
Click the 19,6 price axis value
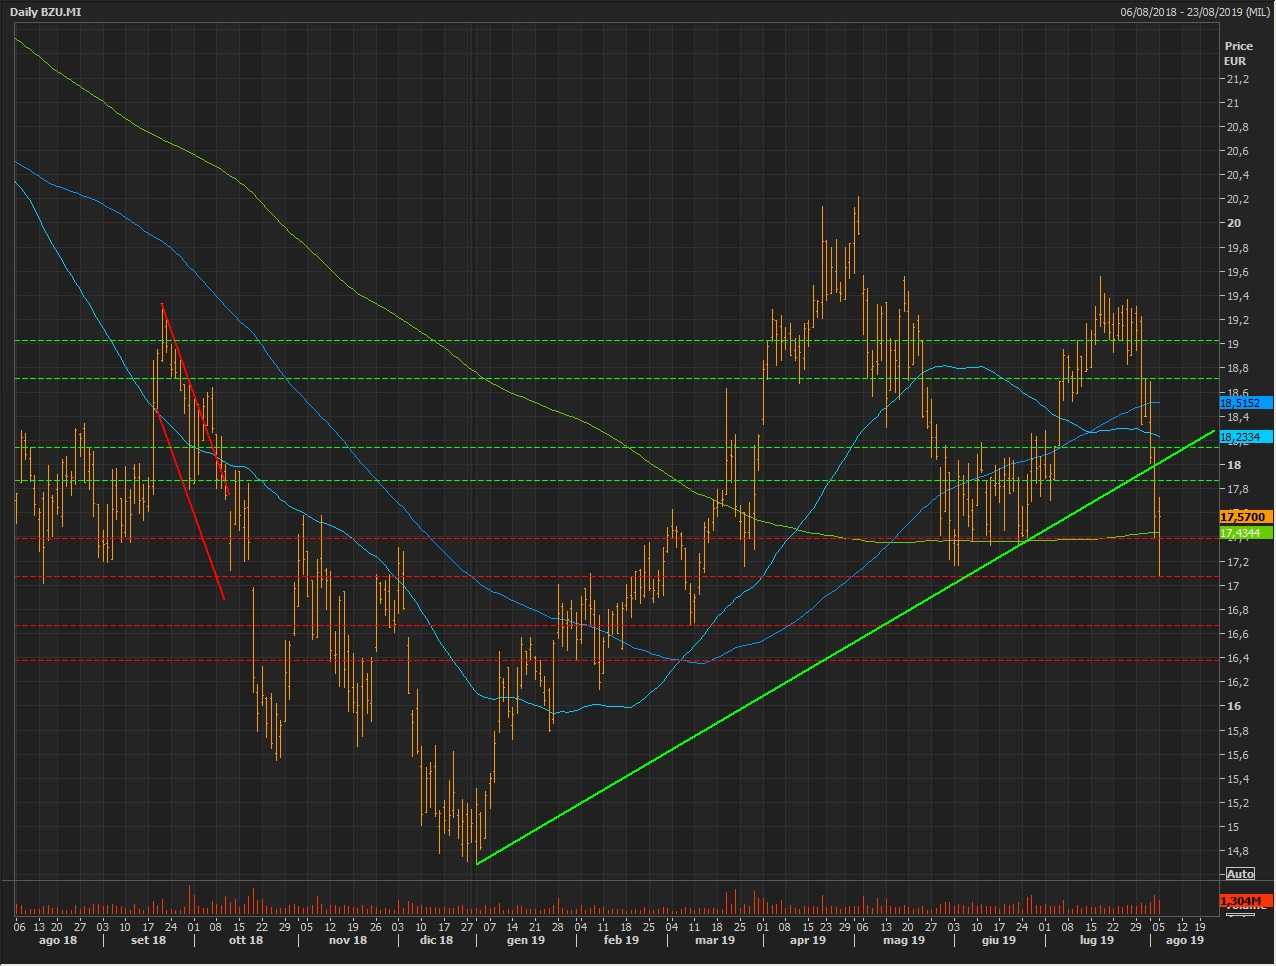point(1237,272)
